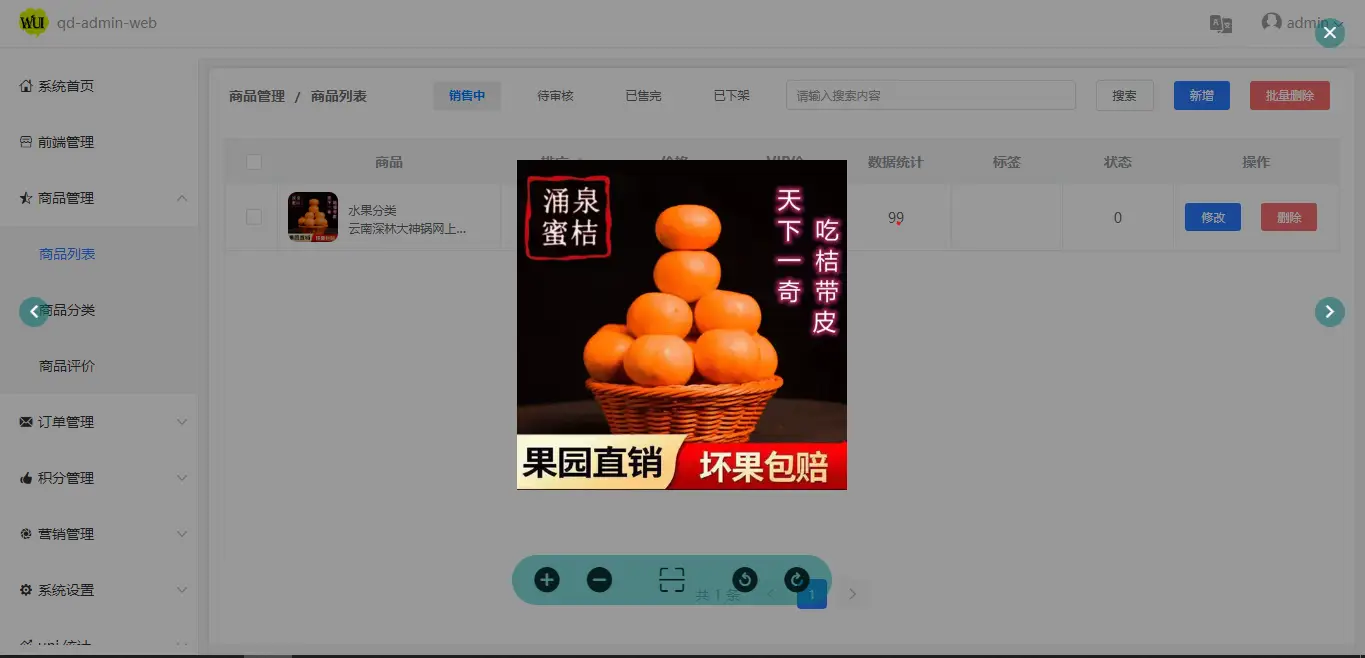This screenshot has height=658, width=1365.
Task: Show the previous preview image
Action: [34, 312]
